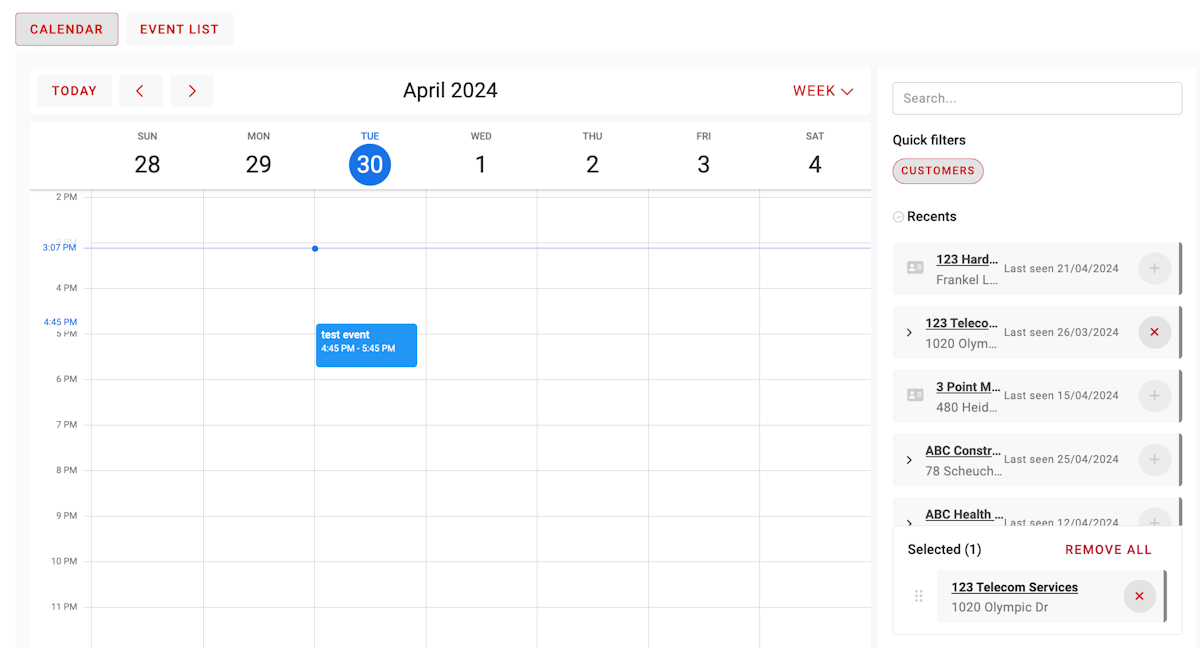Click the contact card icon for 3 Point M...
This screenshot has width=1200, height=648.
click(x=915, y=395)
